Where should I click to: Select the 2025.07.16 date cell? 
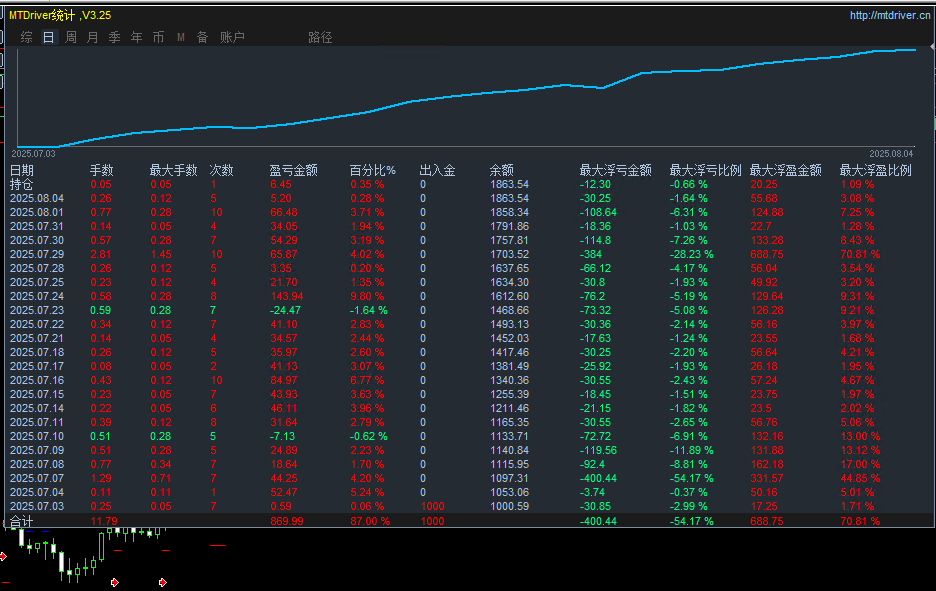pos(37,380)
